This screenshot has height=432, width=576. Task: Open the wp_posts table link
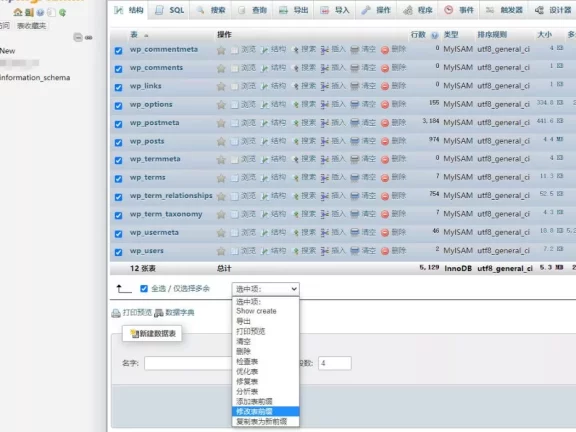(x=147, y=141)
